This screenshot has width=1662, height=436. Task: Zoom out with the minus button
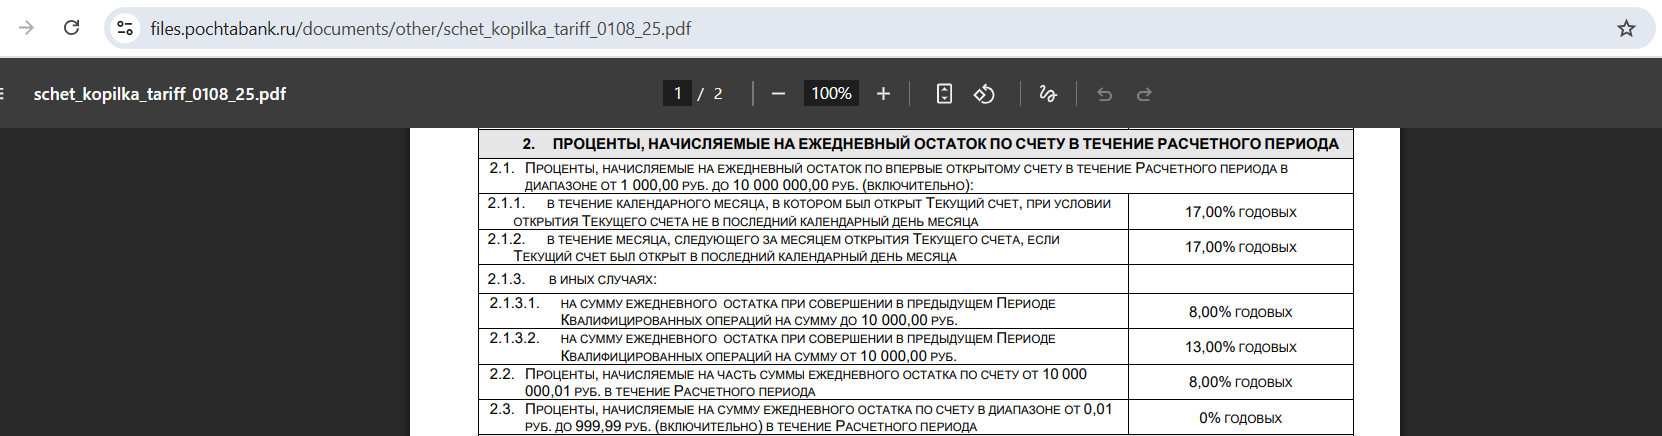click(x=778, y=93)
